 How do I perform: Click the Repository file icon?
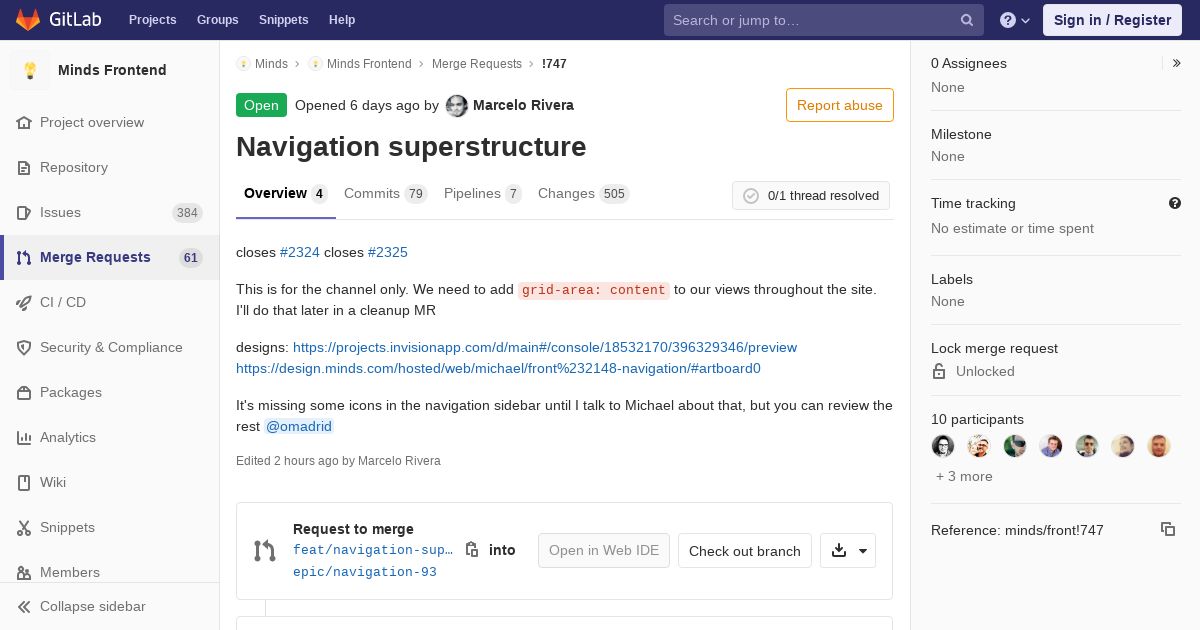click(x=24, y=167)
